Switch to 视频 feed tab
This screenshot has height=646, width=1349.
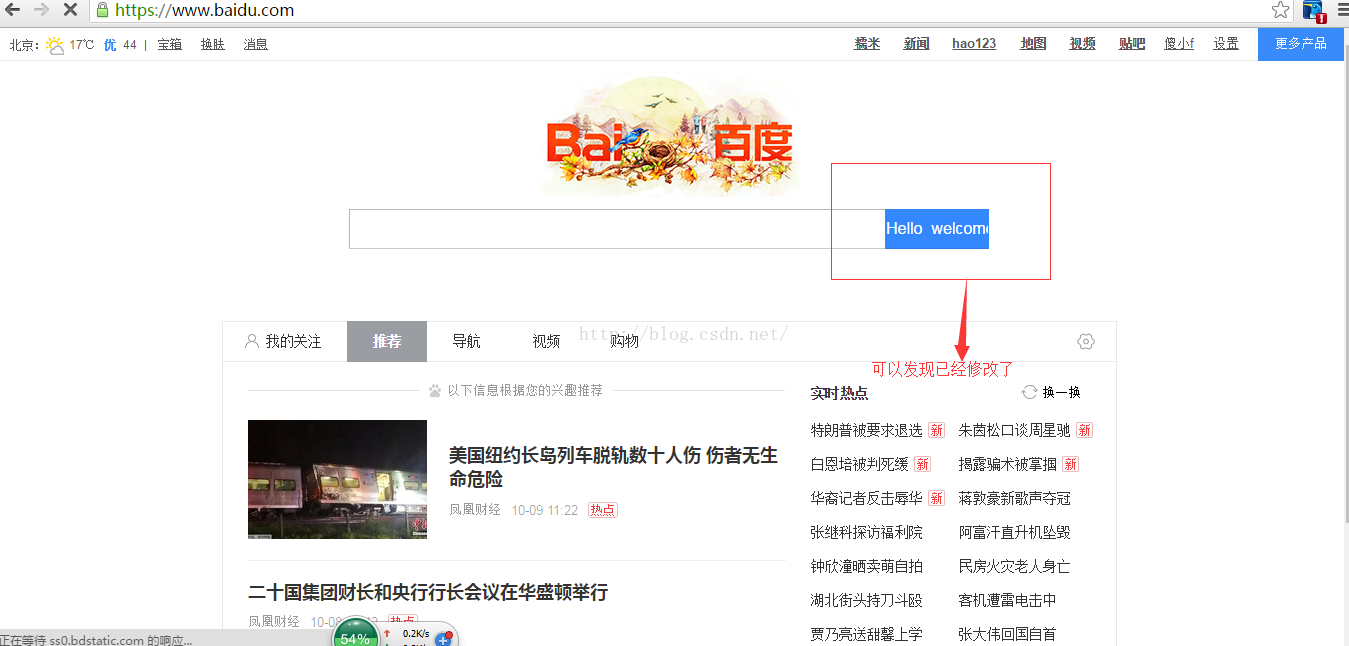[546, 341]
